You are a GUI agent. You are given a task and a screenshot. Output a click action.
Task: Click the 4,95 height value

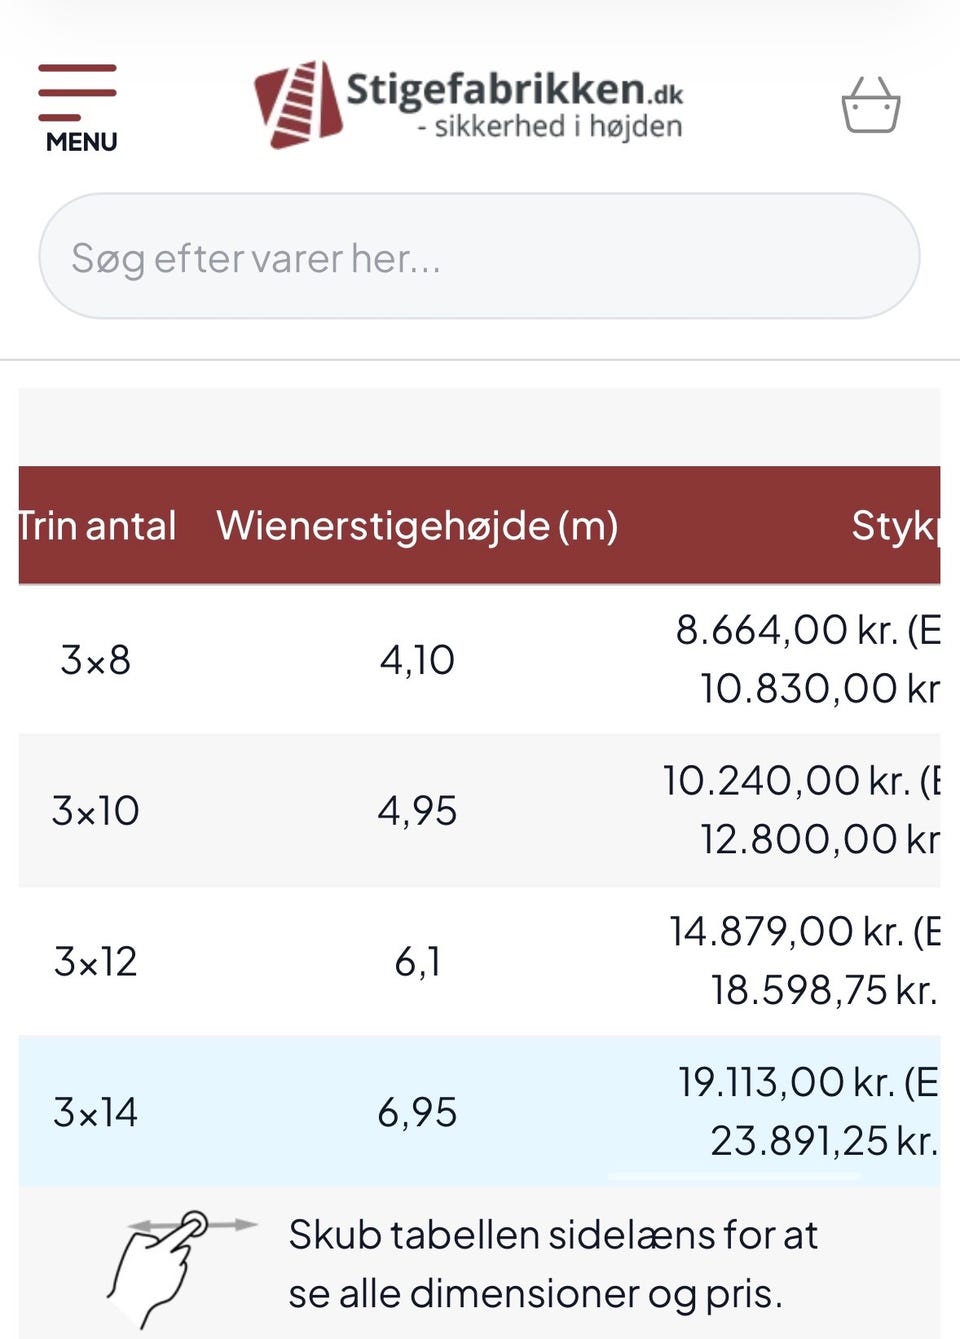pos(417,811)
